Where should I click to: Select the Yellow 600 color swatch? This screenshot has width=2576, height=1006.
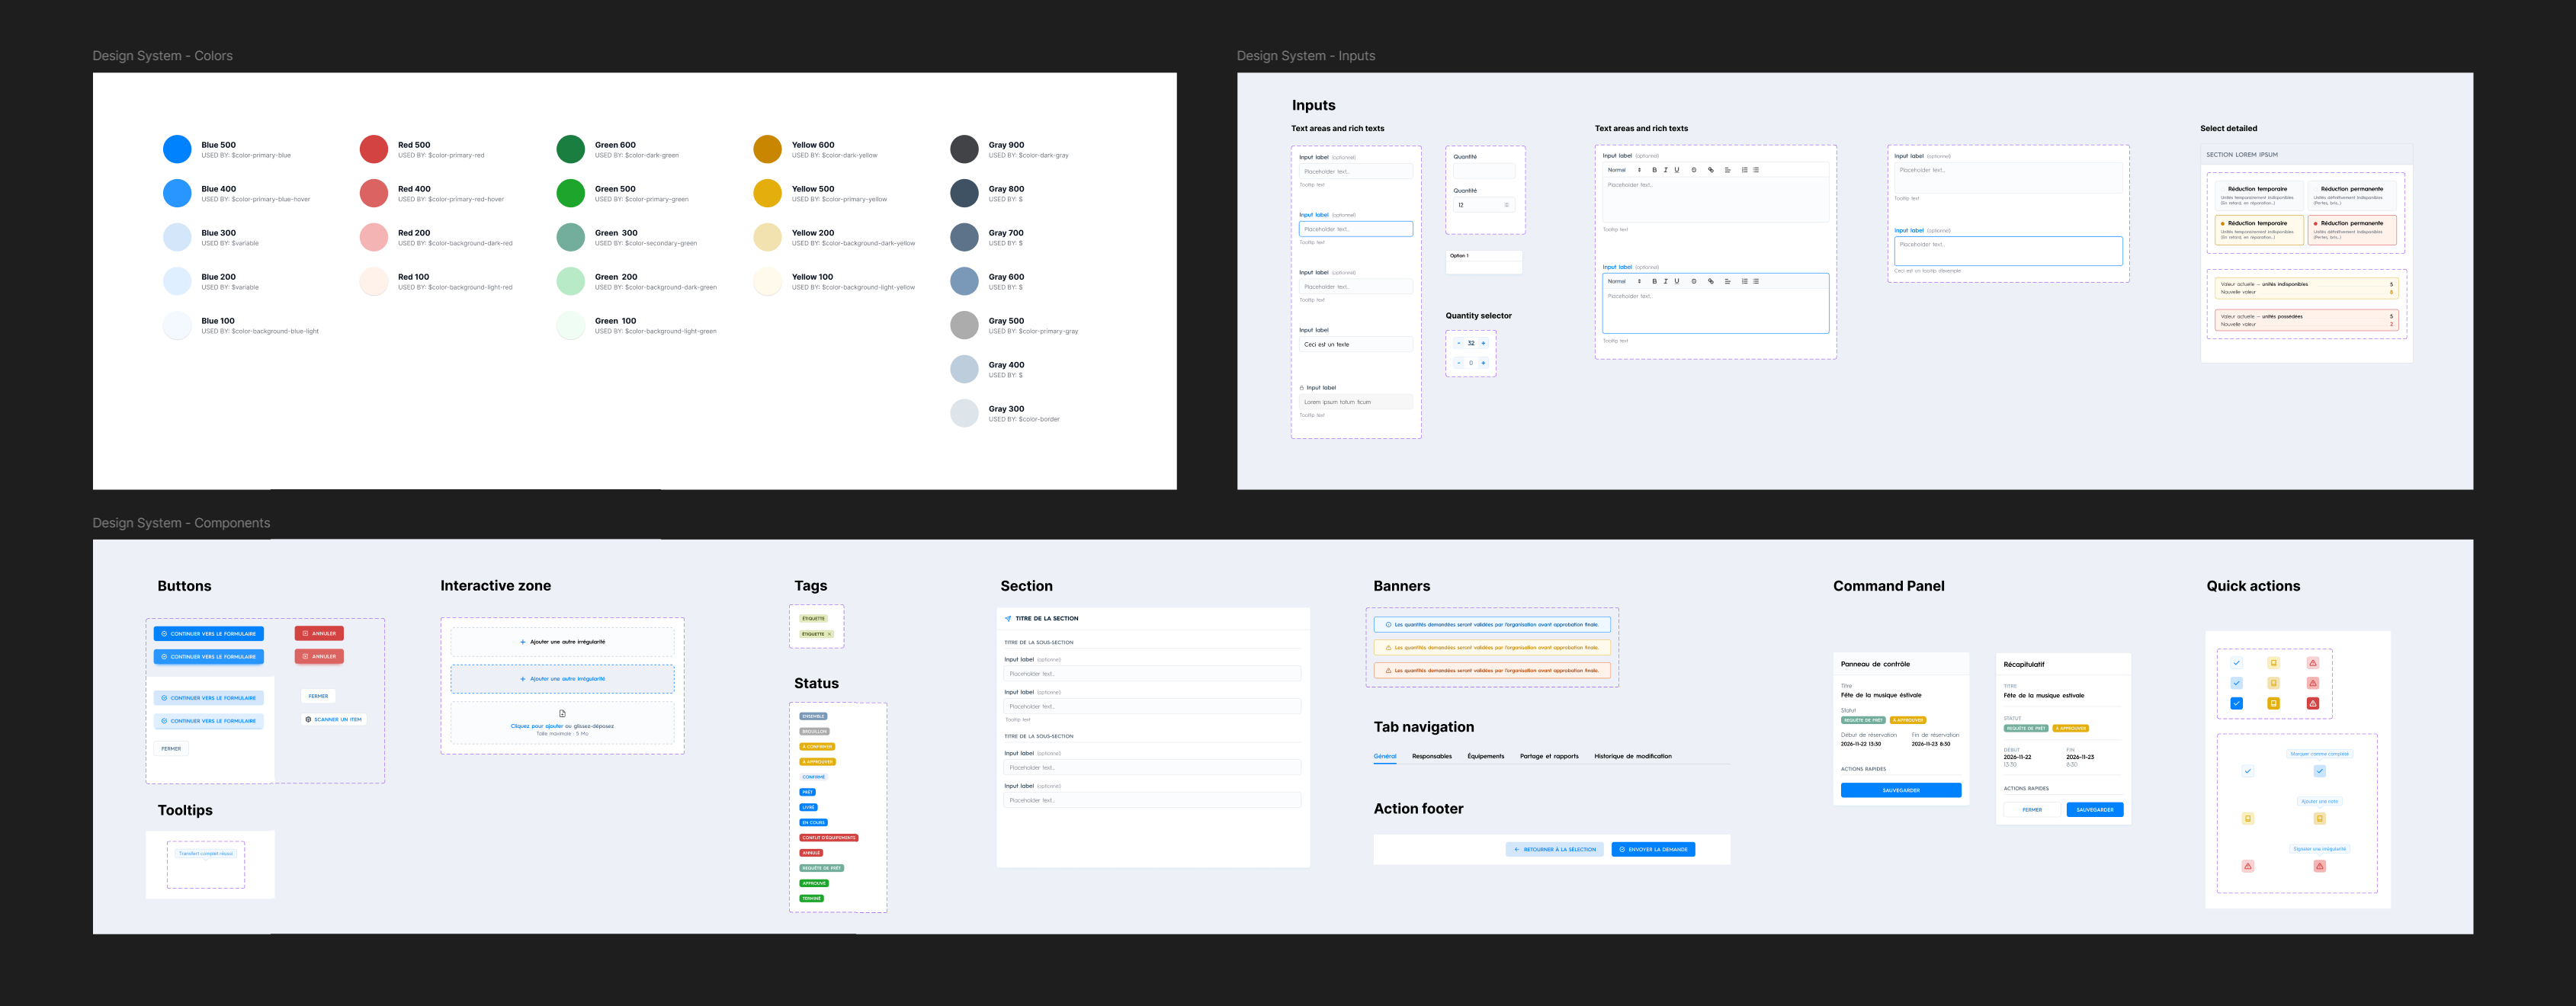click(x=767, y=149)
